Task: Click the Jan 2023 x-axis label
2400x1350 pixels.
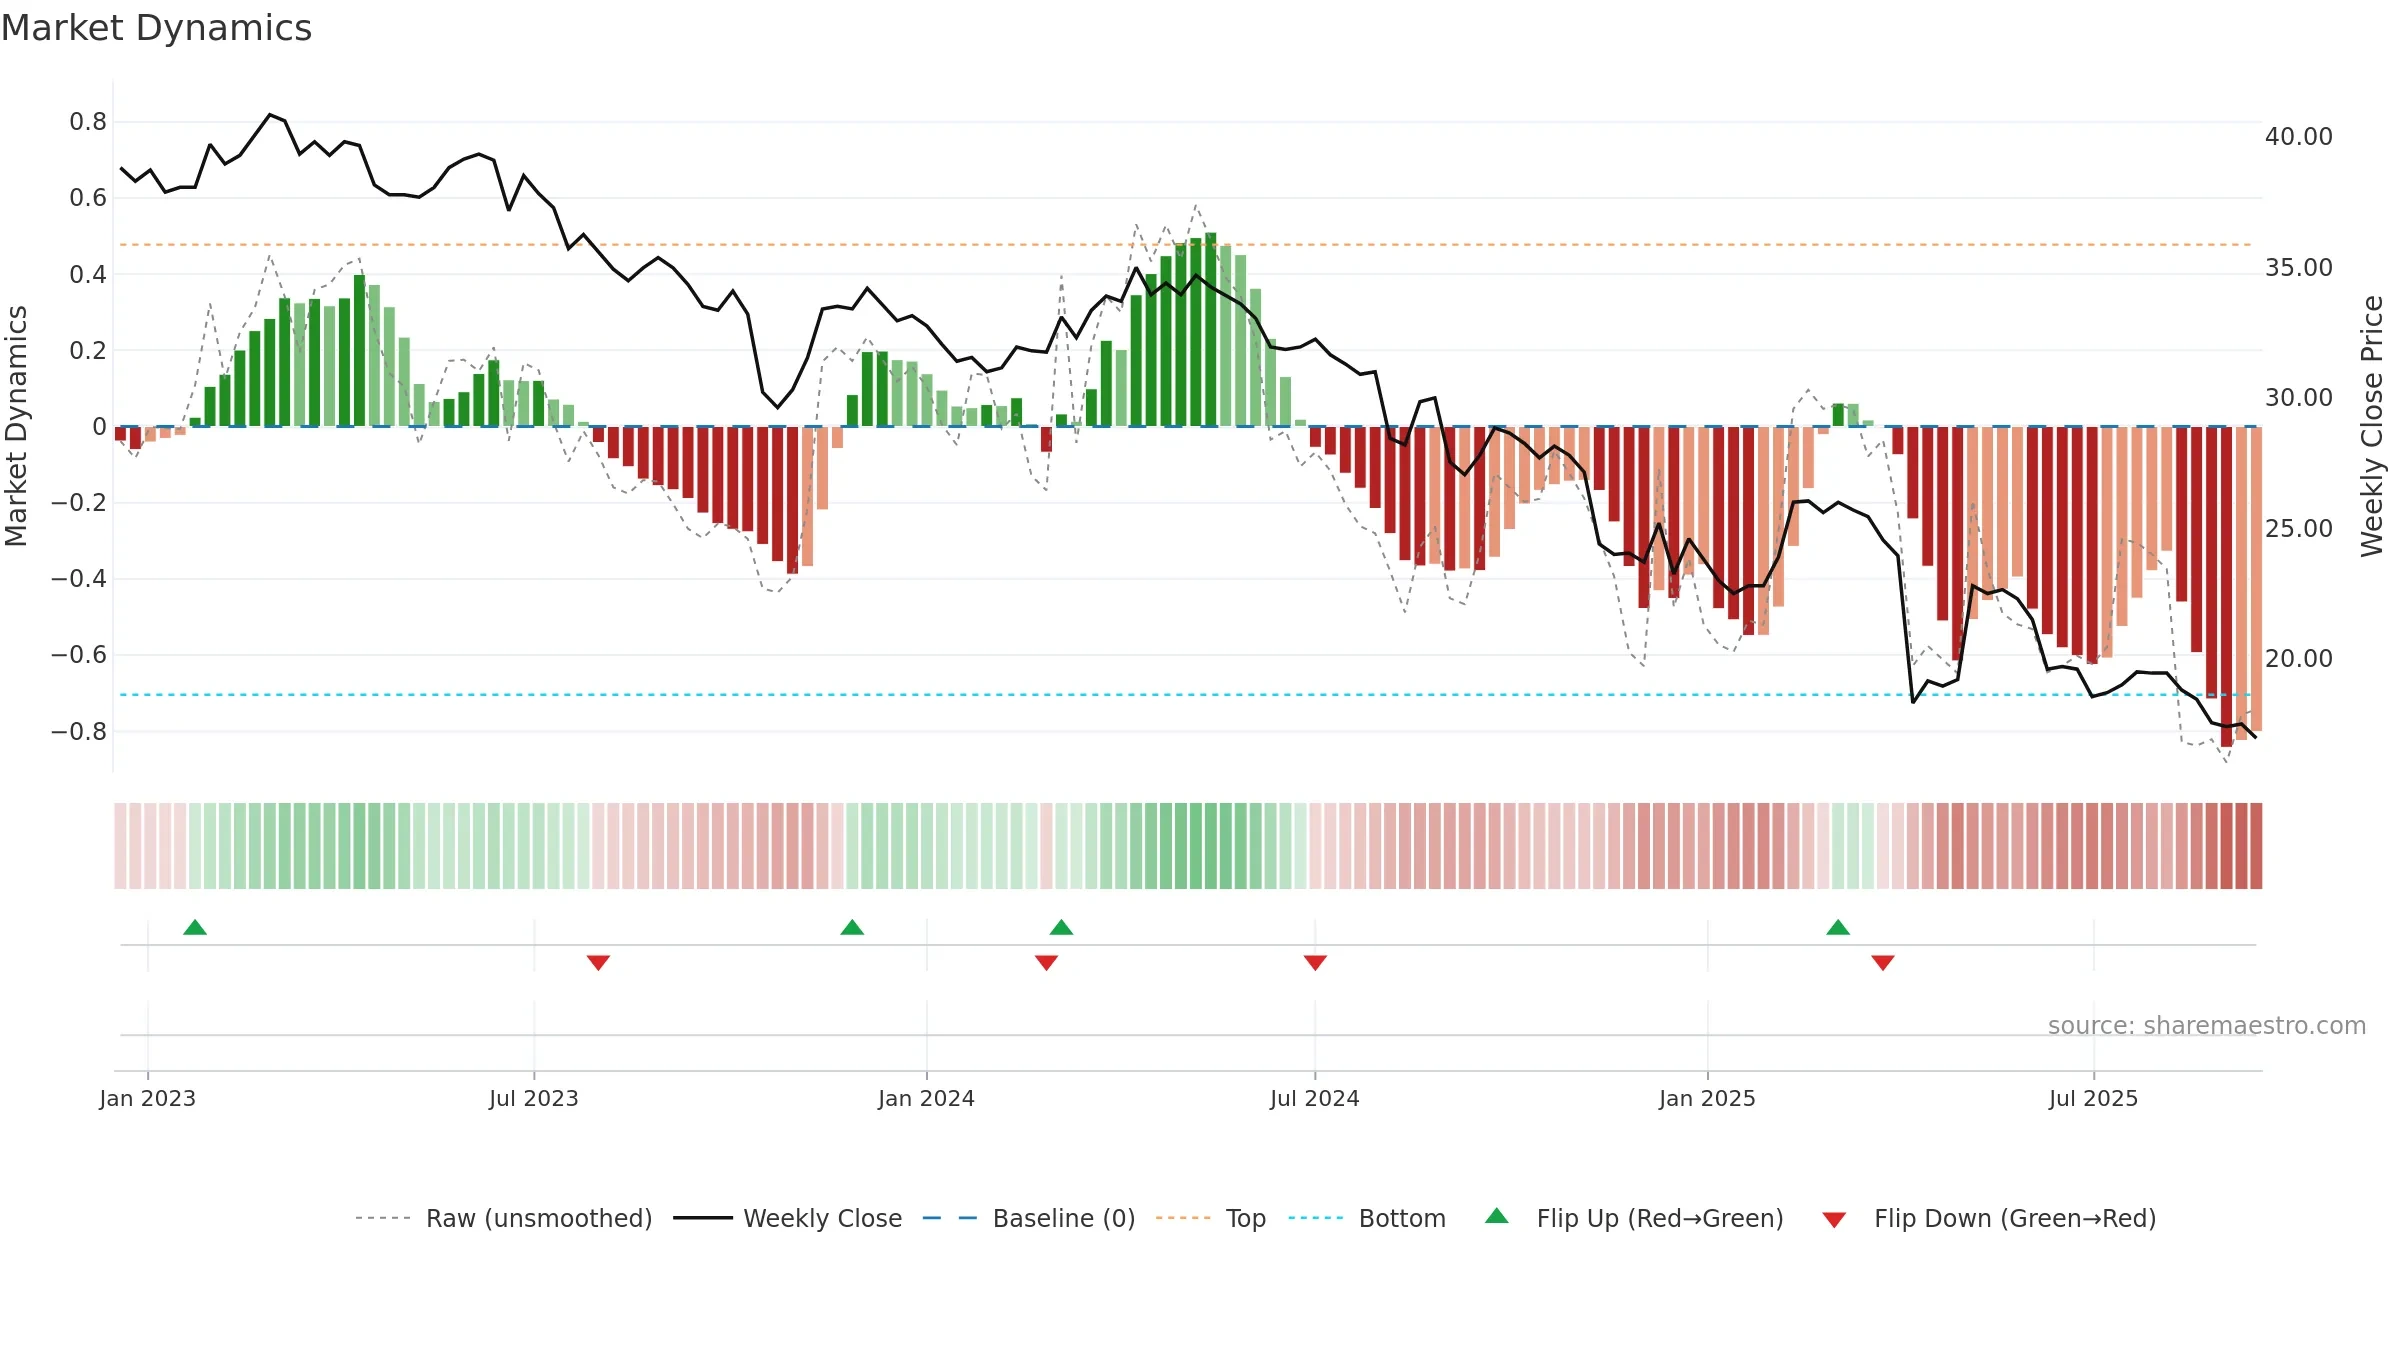Action: coord(148,1098)
